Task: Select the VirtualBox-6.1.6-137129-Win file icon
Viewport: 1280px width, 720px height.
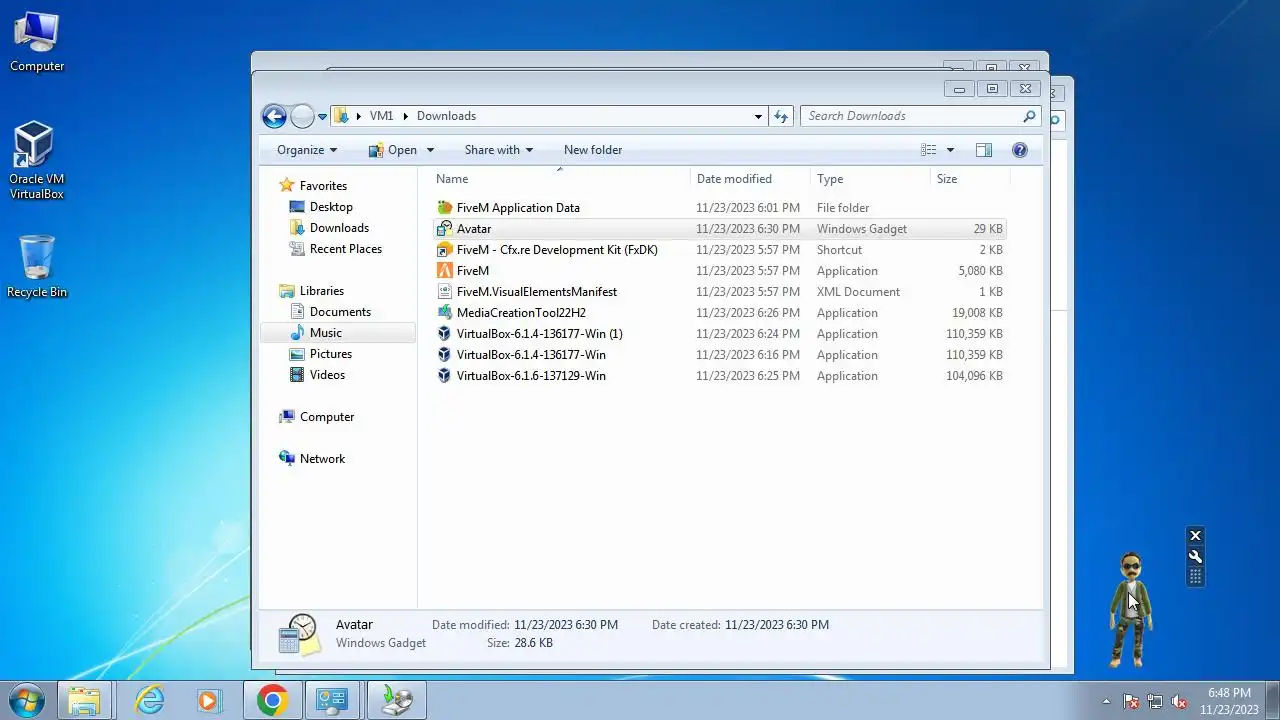Action: (x=445, y=376)
